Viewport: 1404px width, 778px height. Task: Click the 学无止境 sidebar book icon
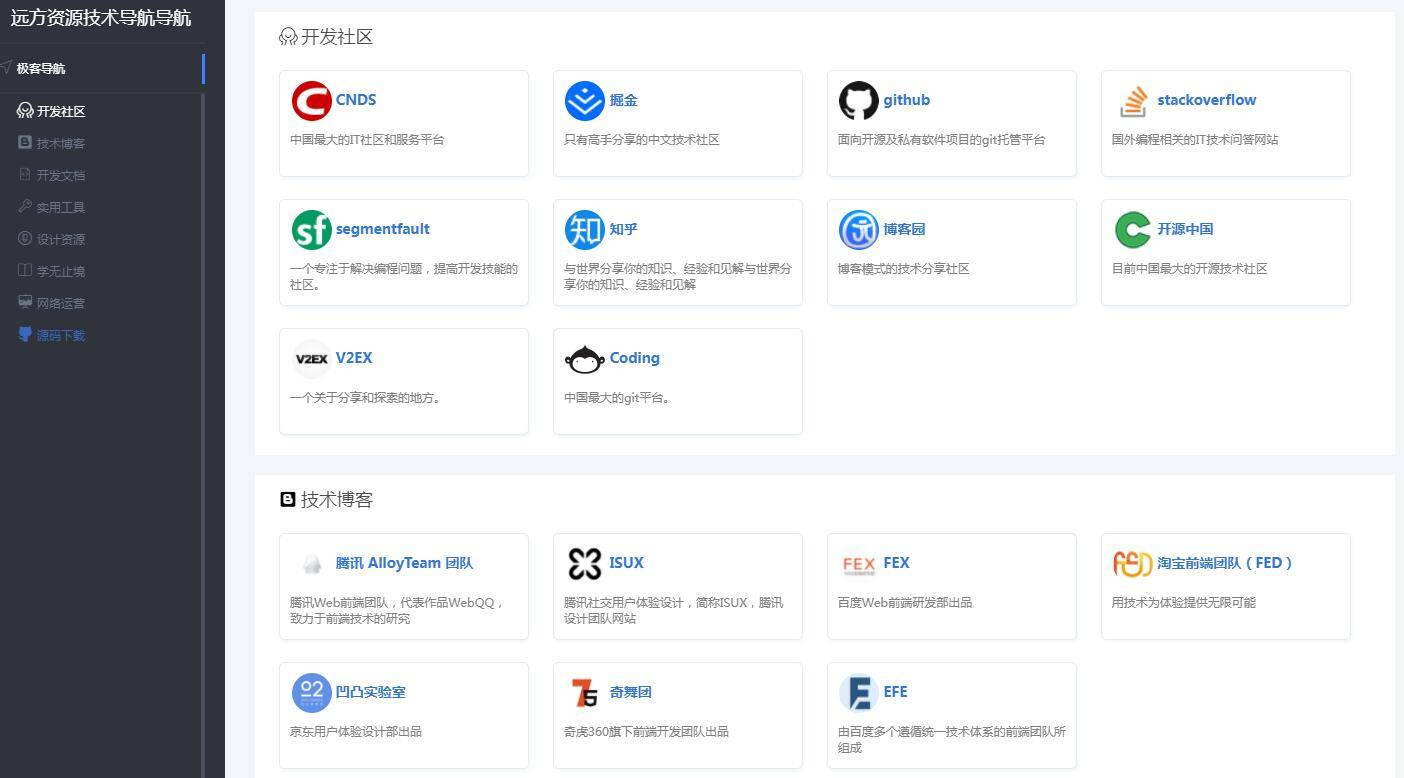[x=25, y=270]
